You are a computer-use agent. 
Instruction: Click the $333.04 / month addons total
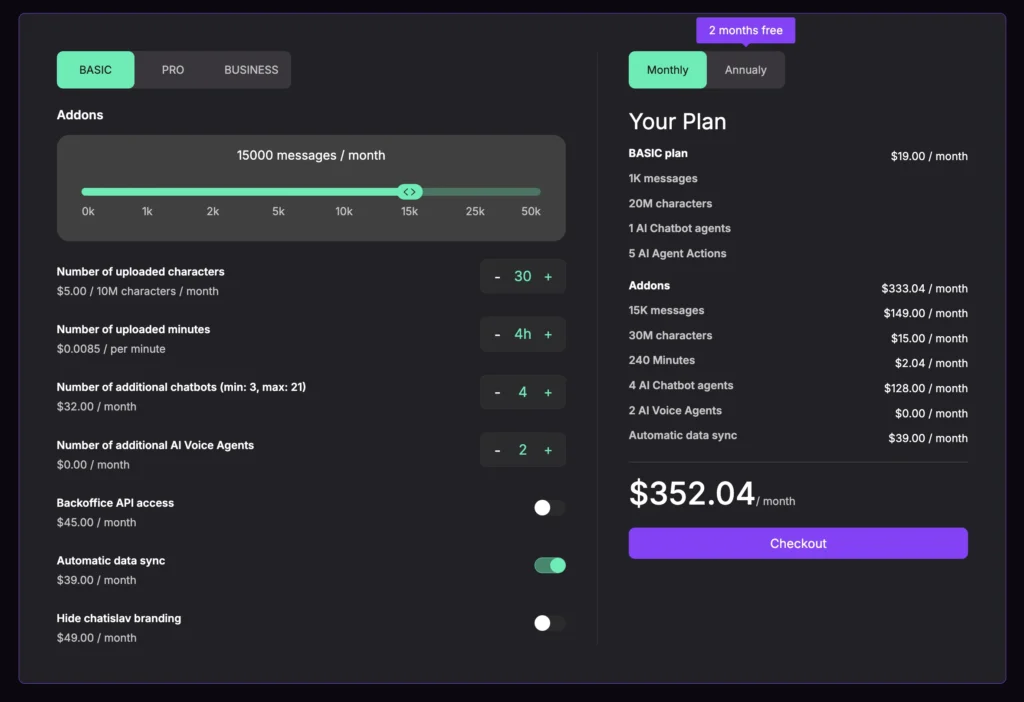click(924, 289)
